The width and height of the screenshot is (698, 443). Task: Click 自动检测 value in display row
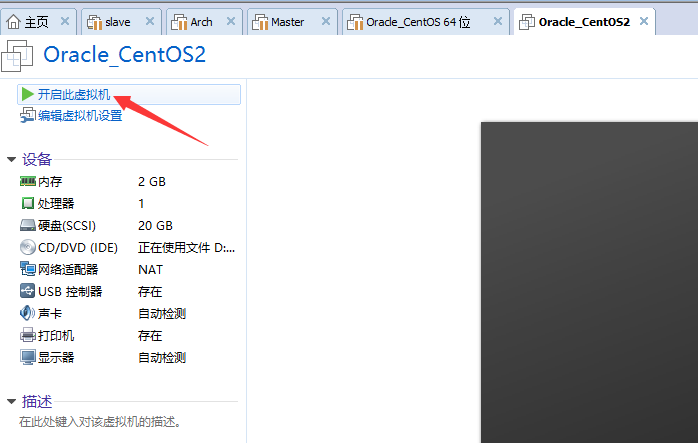(x=162, y=358)
